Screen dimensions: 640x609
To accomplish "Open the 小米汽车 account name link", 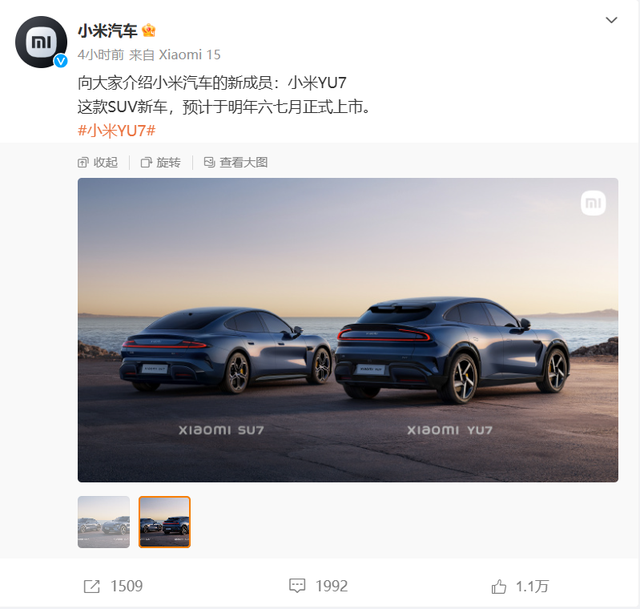I will [107, 31].
